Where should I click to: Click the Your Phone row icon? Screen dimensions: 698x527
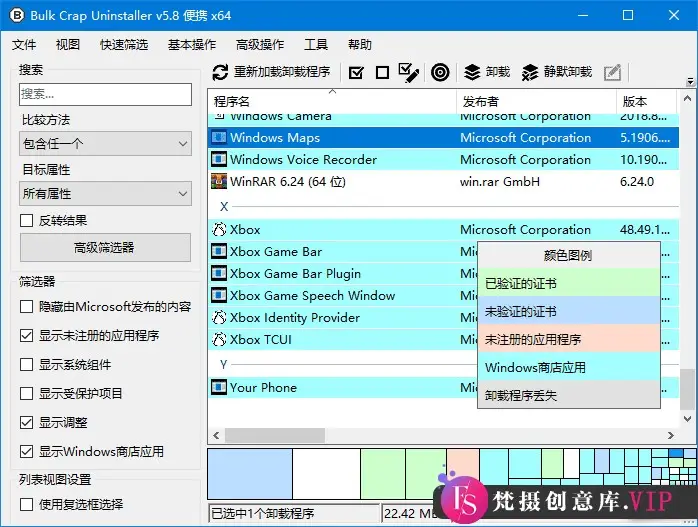[219, 387]
